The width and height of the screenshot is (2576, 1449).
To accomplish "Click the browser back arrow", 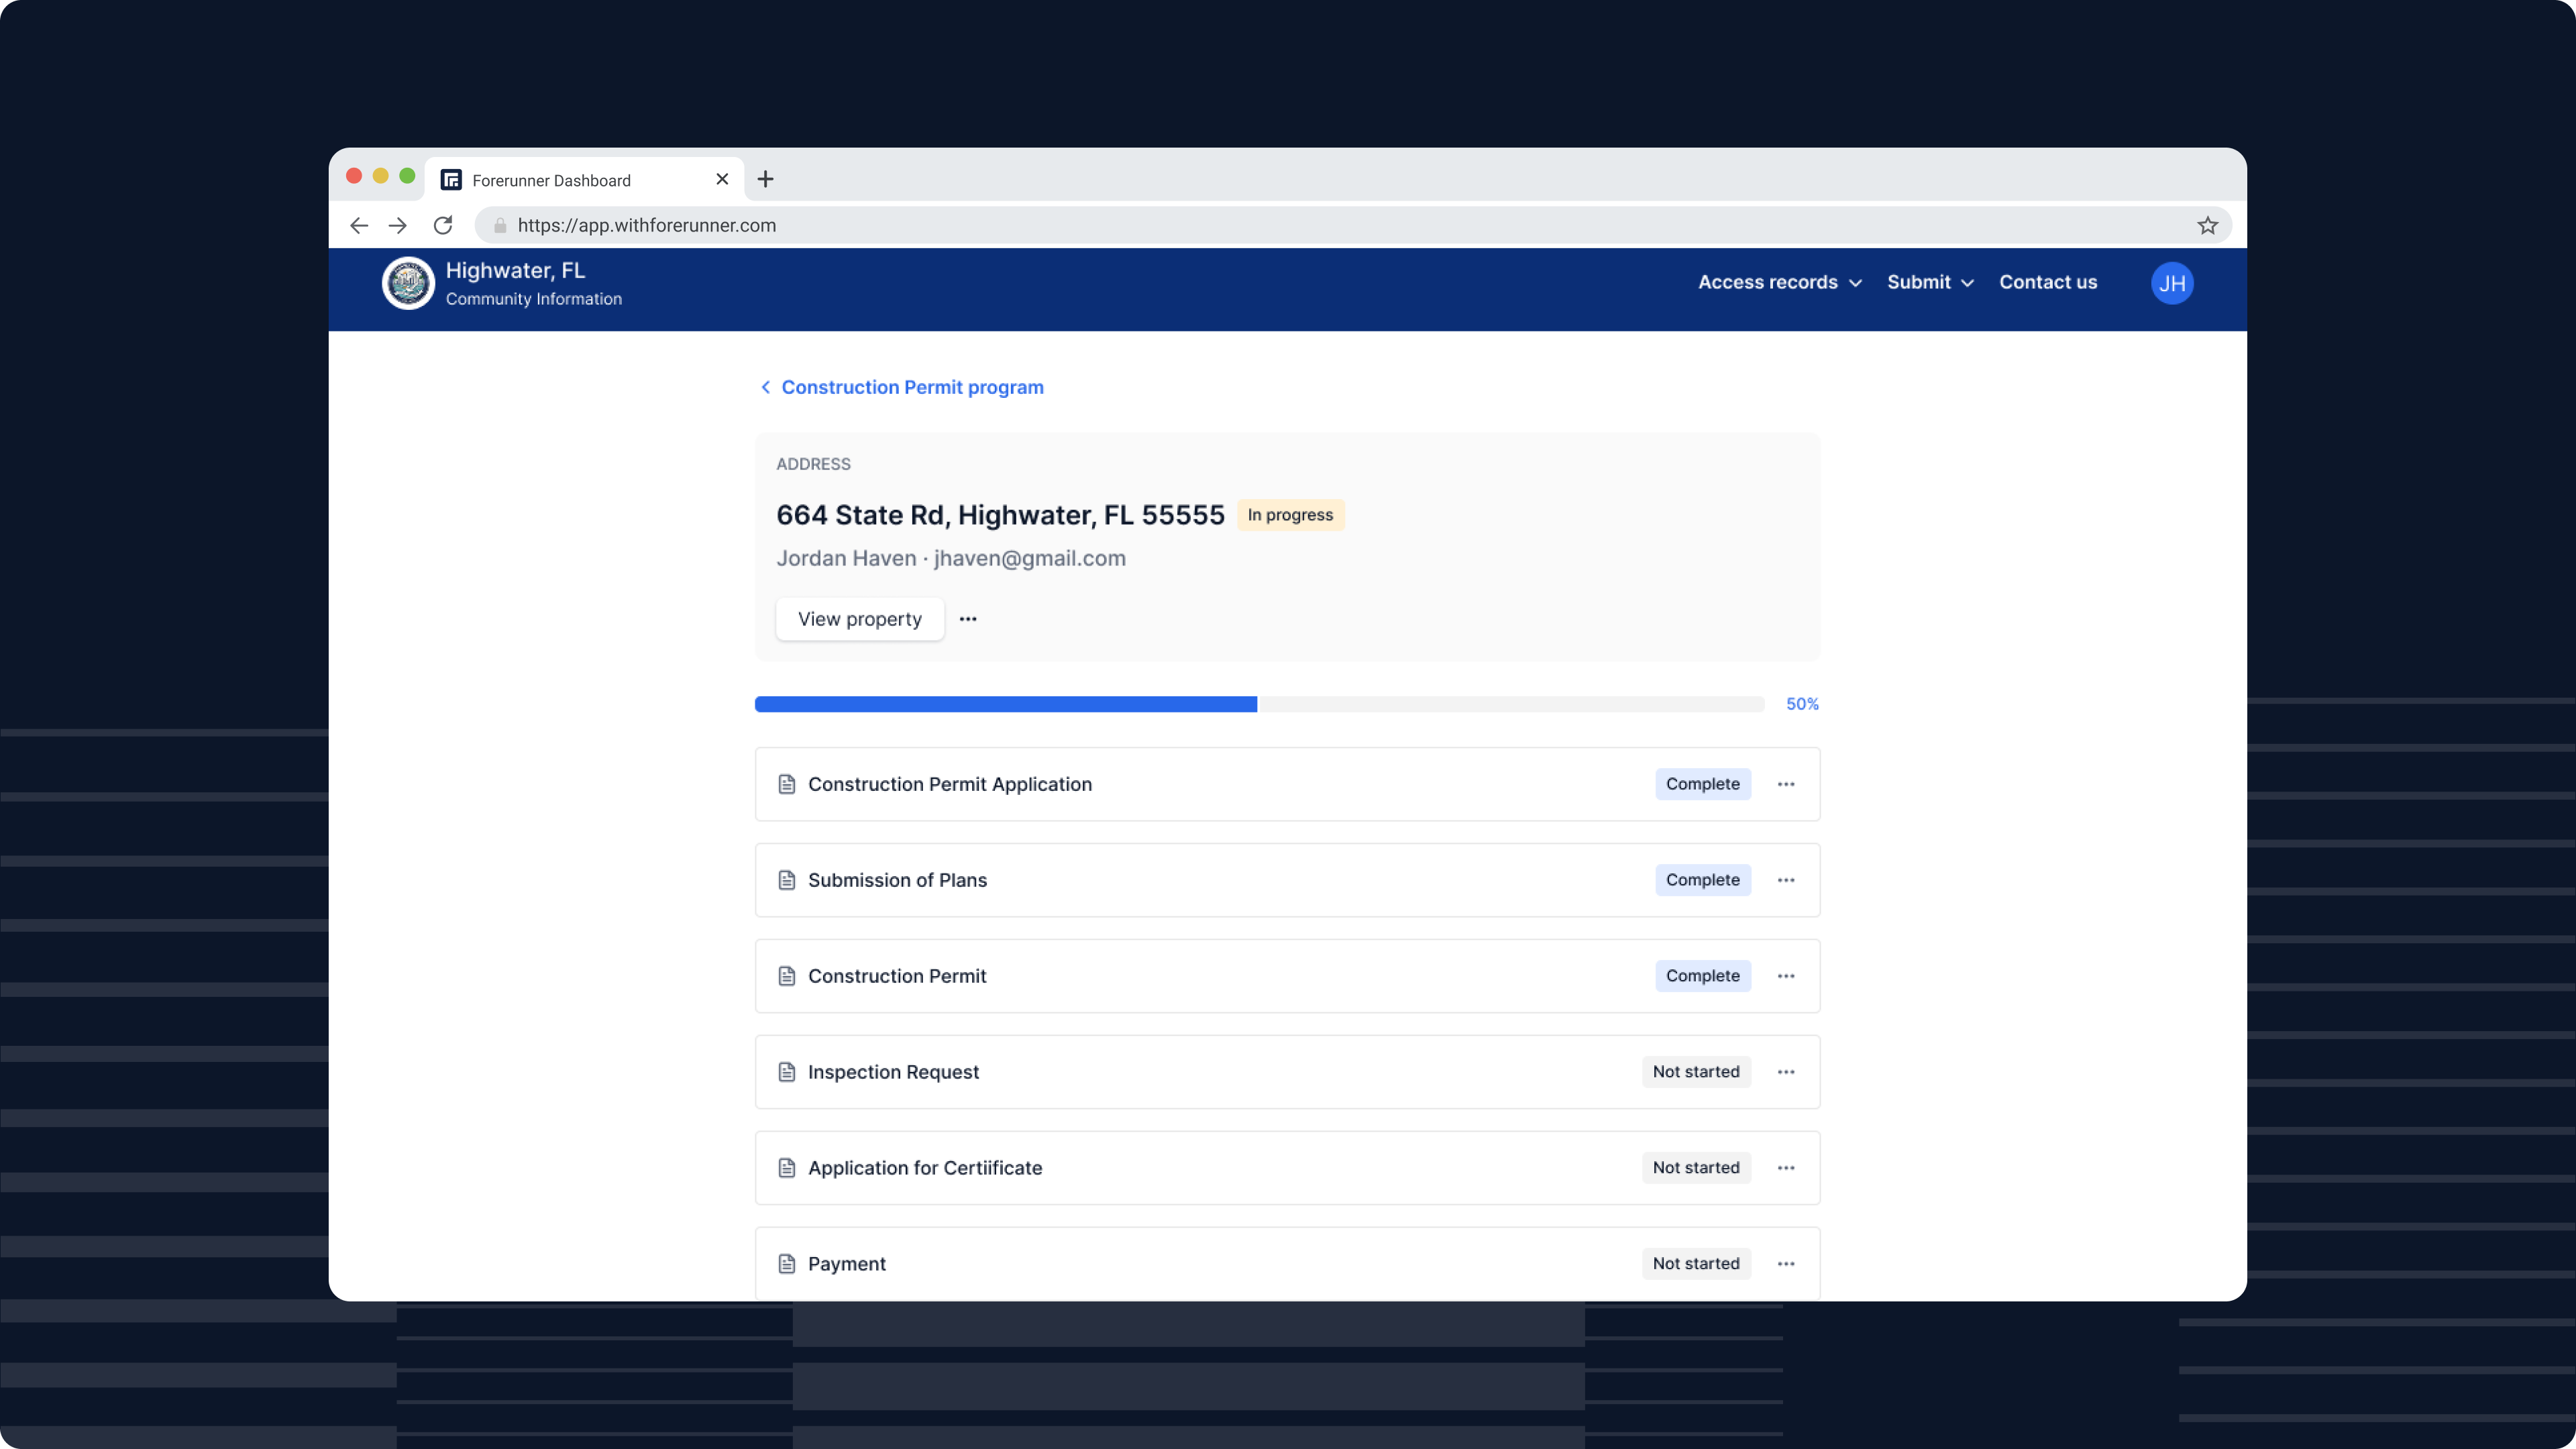I will tap(359, 225).
